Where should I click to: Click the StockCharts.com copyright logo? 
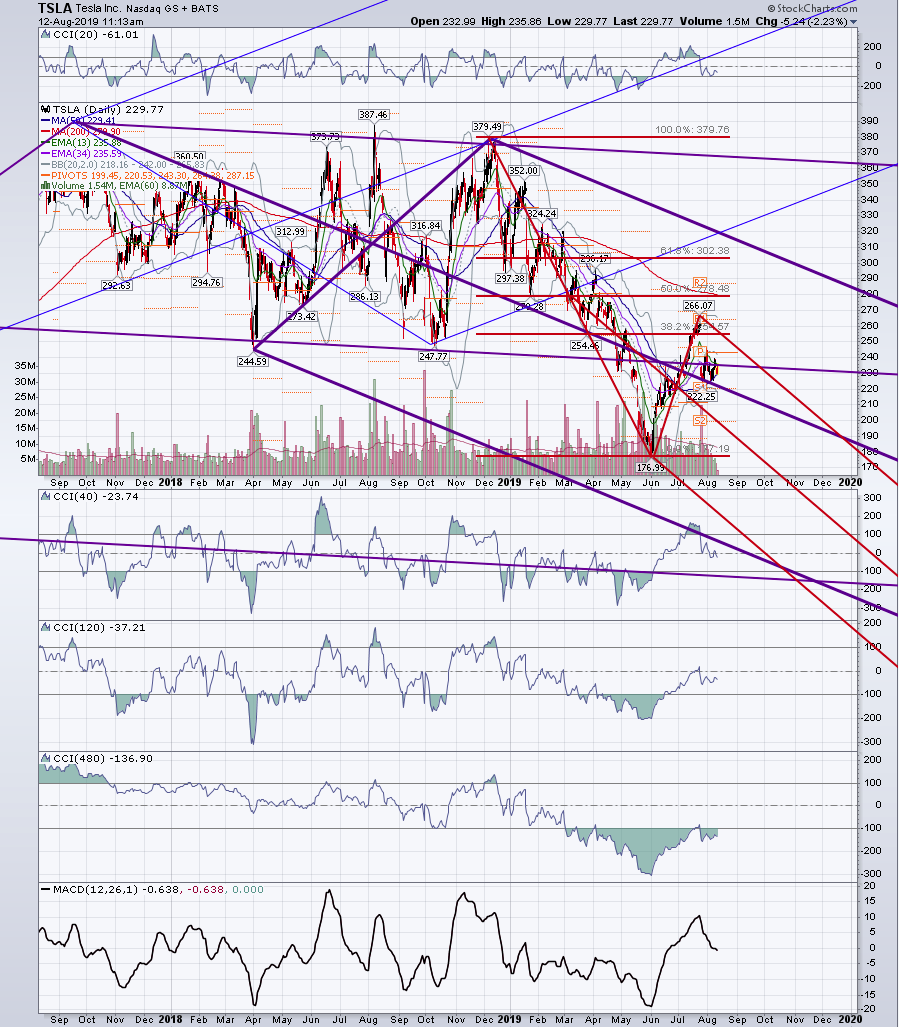pos(812,8)
